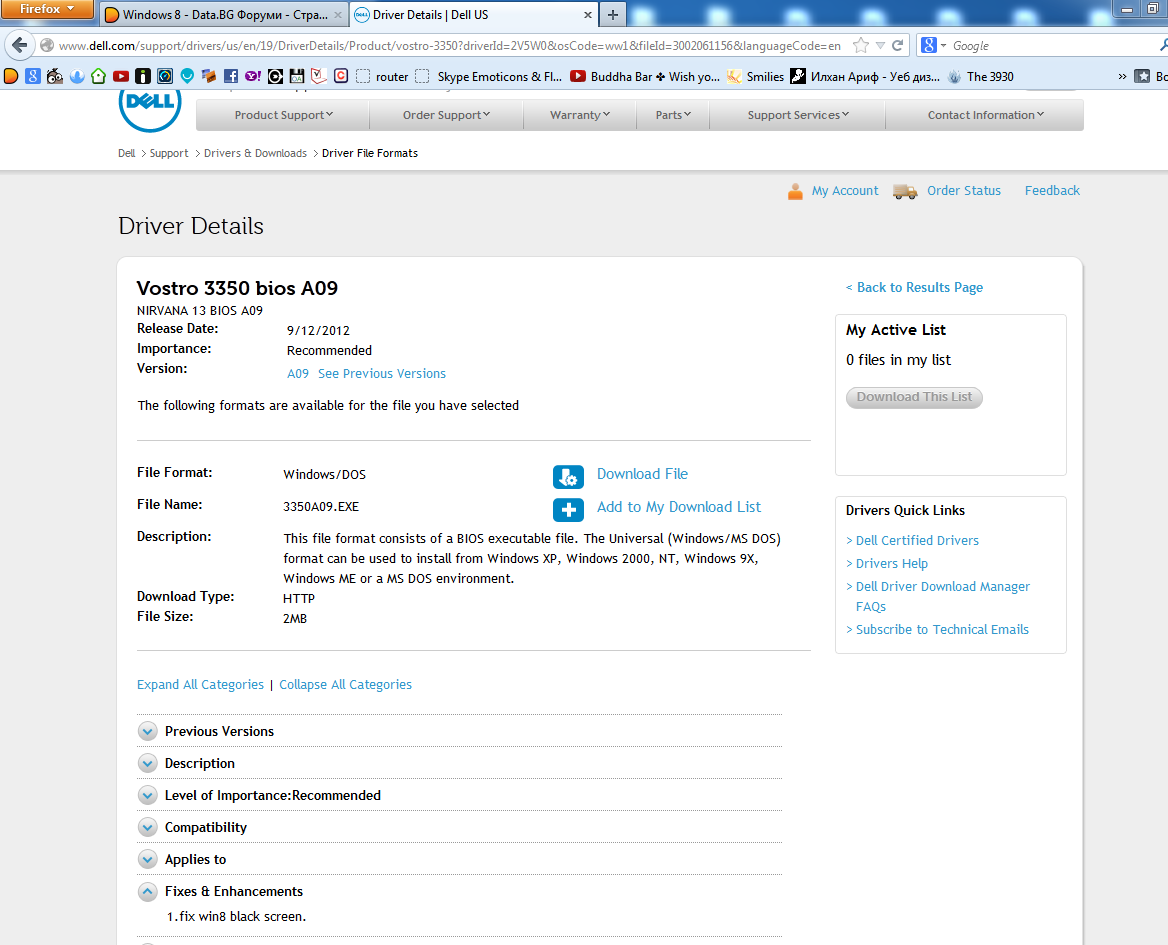Close the Windows 8 Data.BG tab
This screenshot has width=1168, height=945.
(337, 15)
